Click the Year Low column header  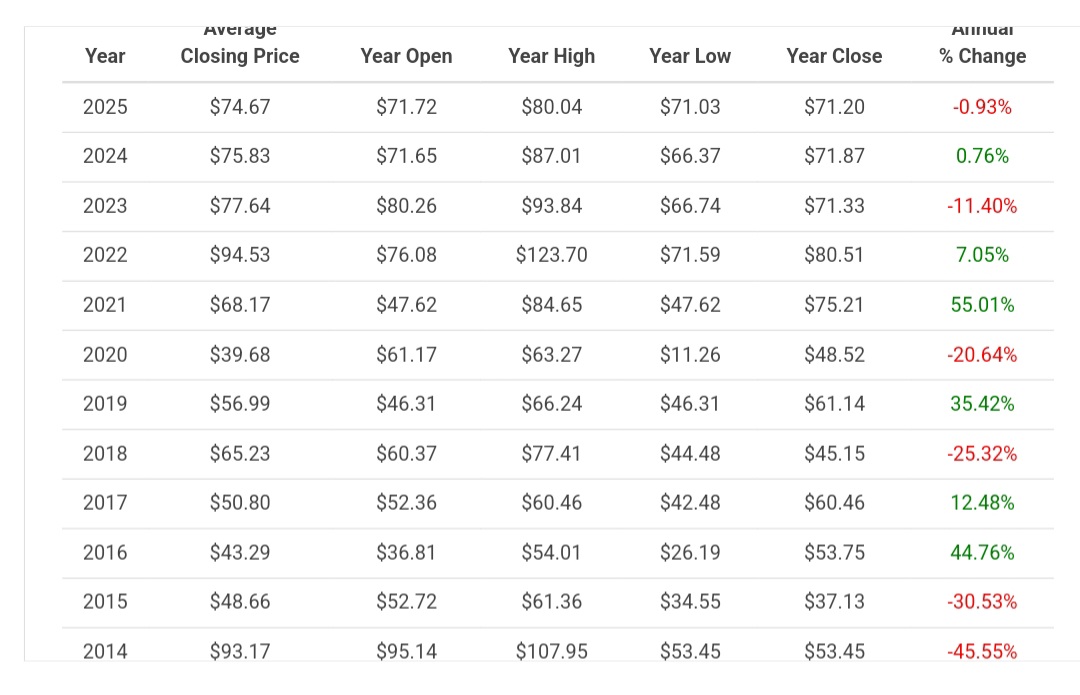[690, 56]
